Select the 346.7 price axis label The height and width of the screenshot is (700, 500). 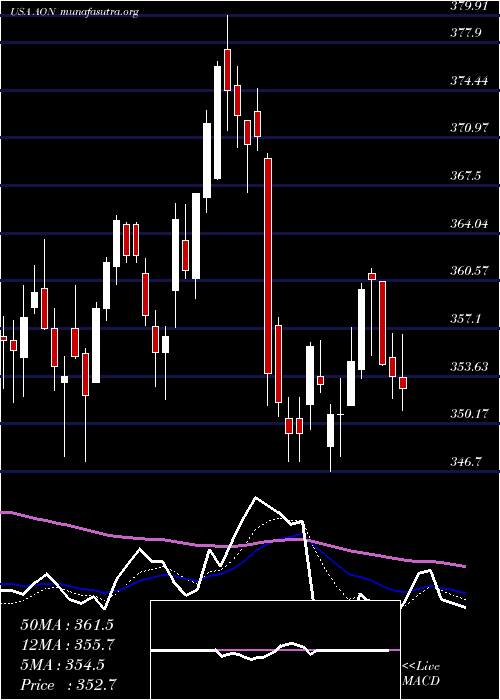click(x=465, y=461)
